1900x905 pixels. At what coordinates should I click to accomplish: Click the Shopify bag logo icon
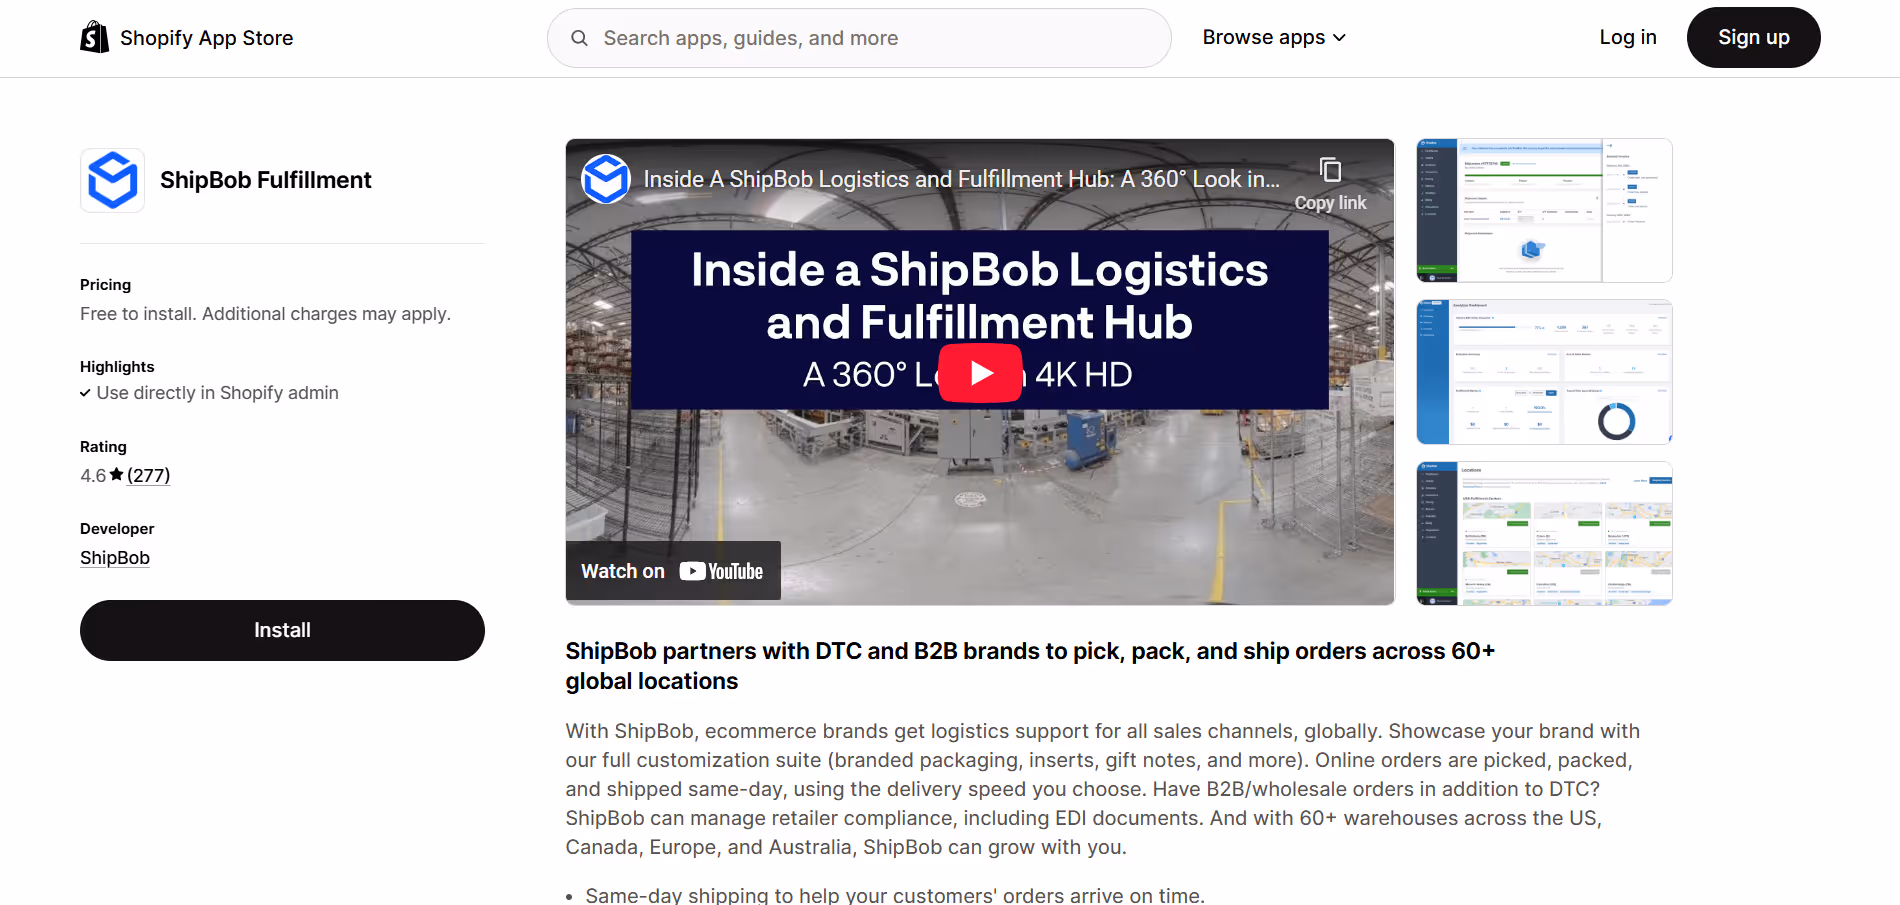click(95, 37)
